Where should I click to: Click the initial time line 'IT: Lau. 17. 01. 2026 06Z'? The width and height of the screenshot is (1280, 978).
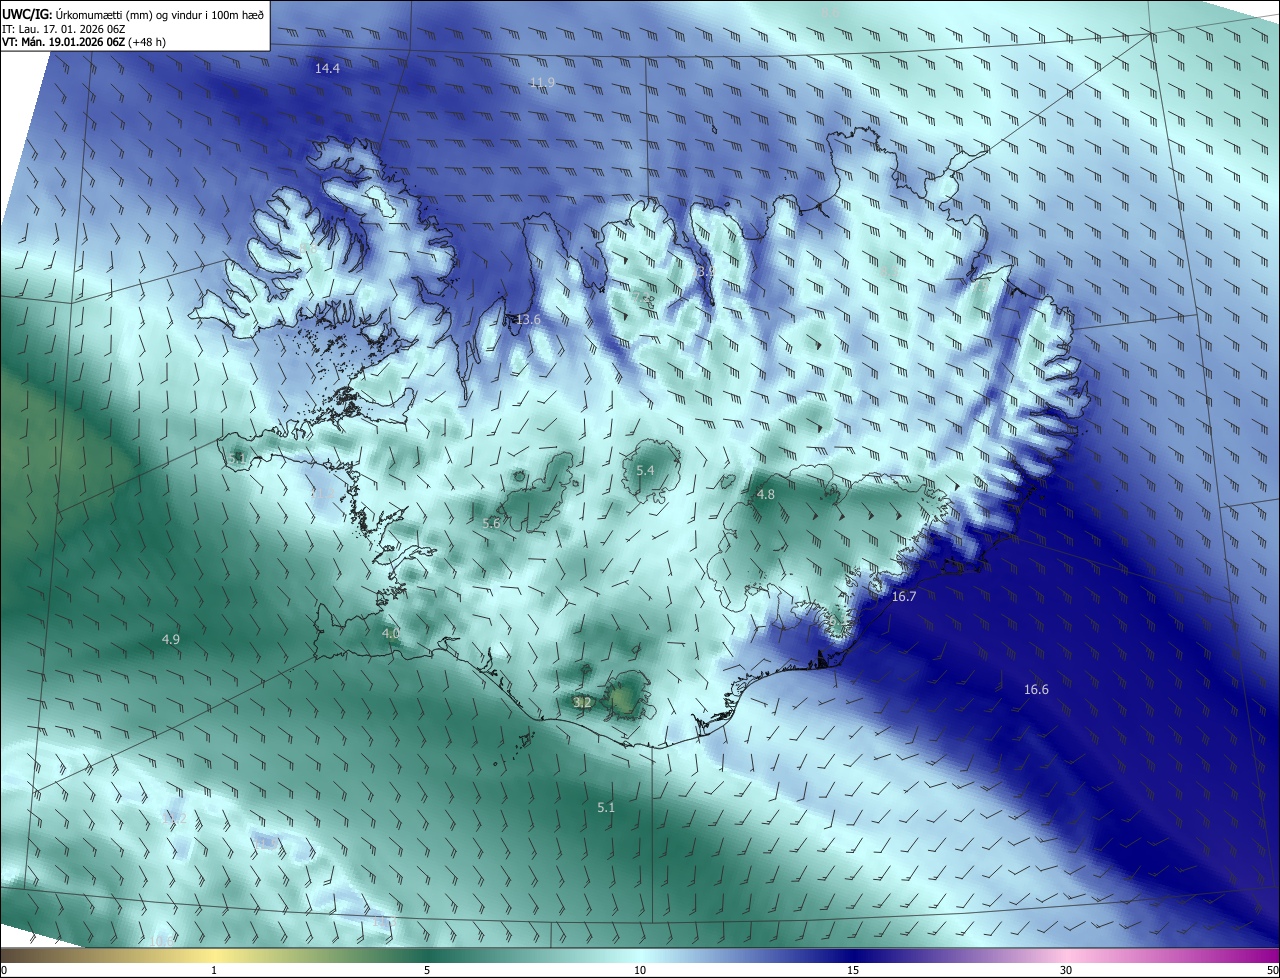[x=64, y=29]
